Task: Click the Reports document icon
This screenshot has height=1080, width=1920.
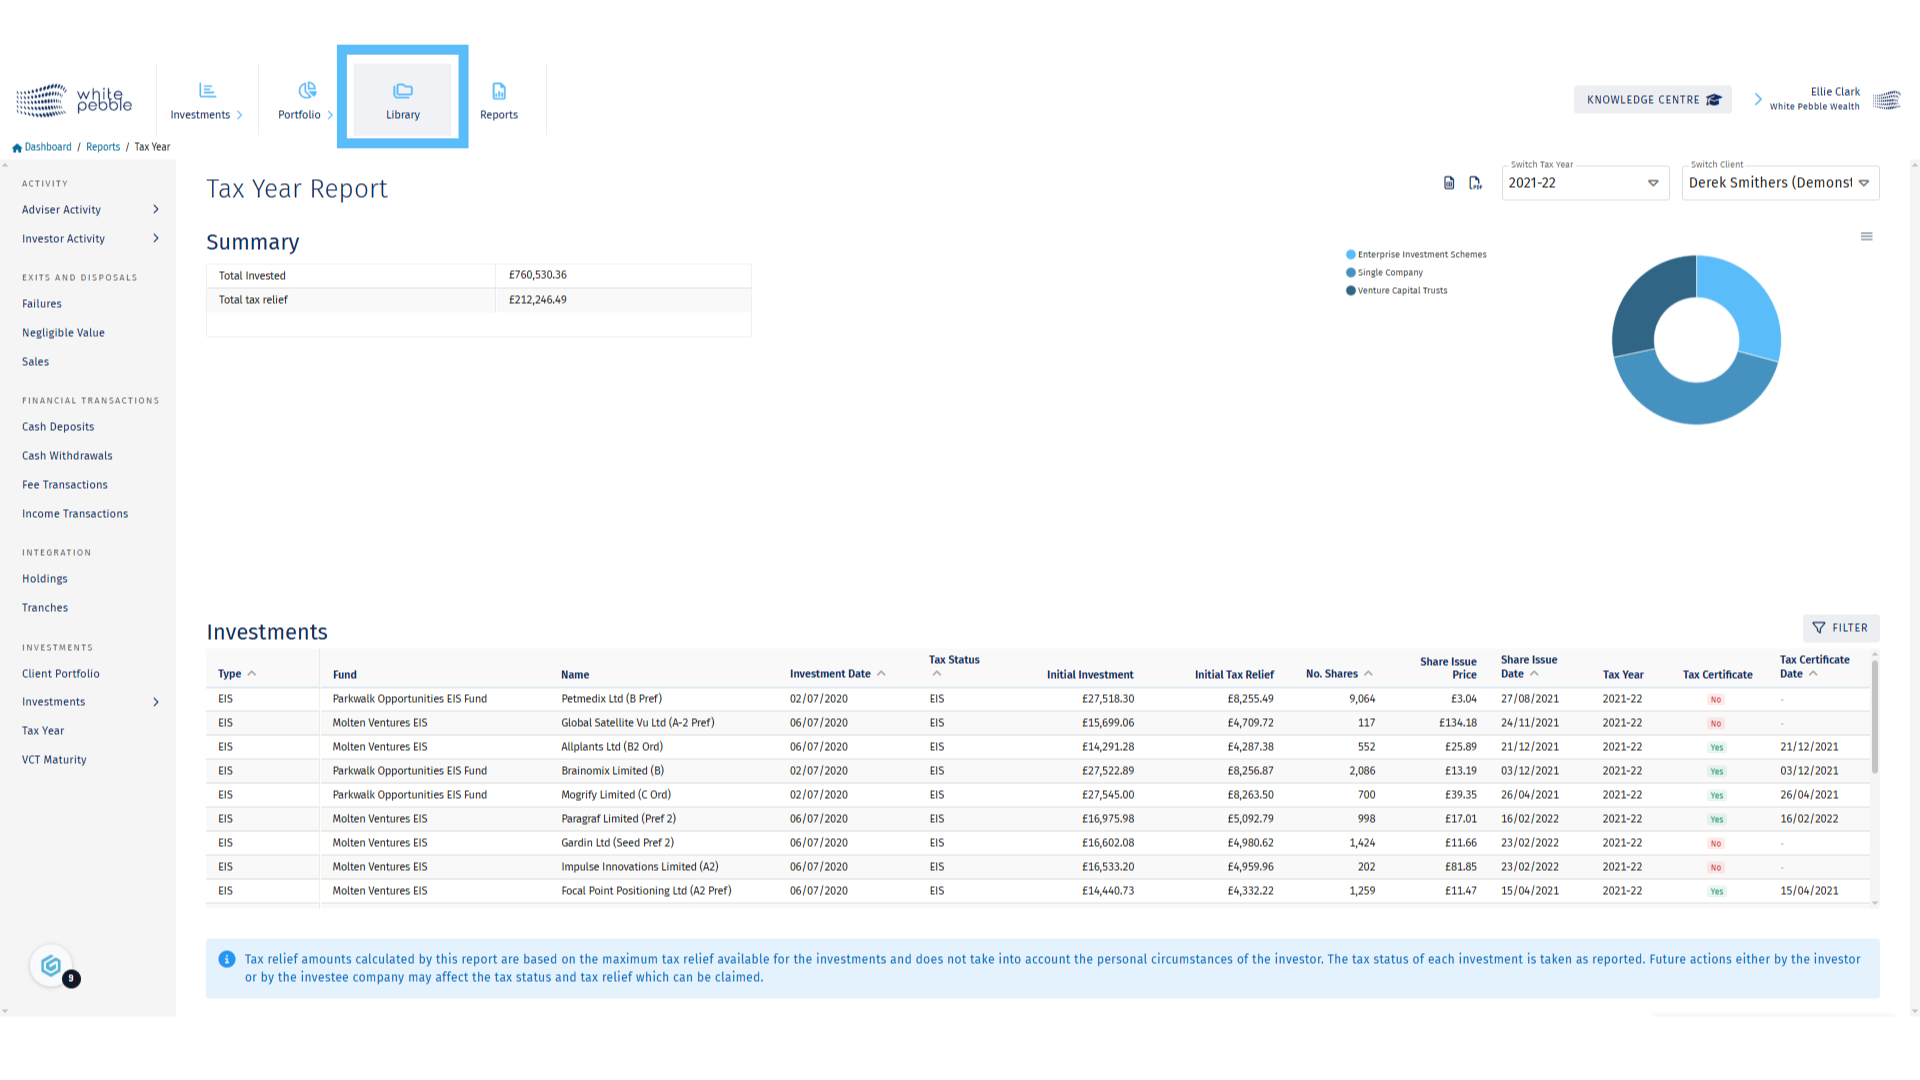Action: coord(499,91)
